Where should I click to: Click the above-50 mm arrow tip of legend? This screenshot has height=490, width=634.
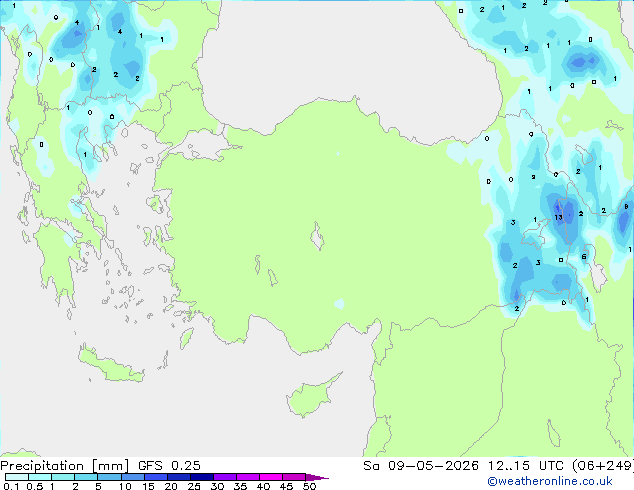point(317,477)
